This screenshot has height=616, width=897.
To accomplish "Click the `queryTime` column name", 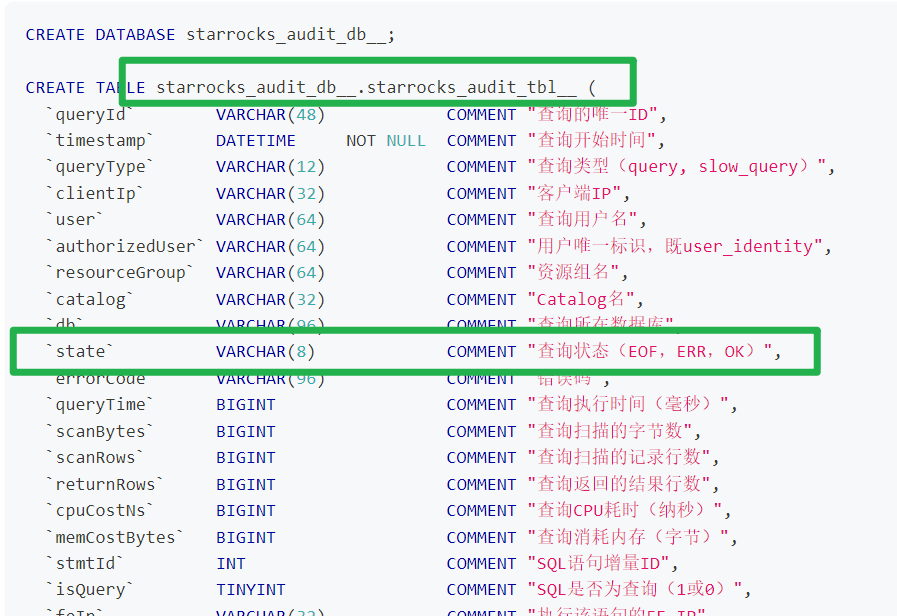I will pyautogui.click(x=100, y=404).
